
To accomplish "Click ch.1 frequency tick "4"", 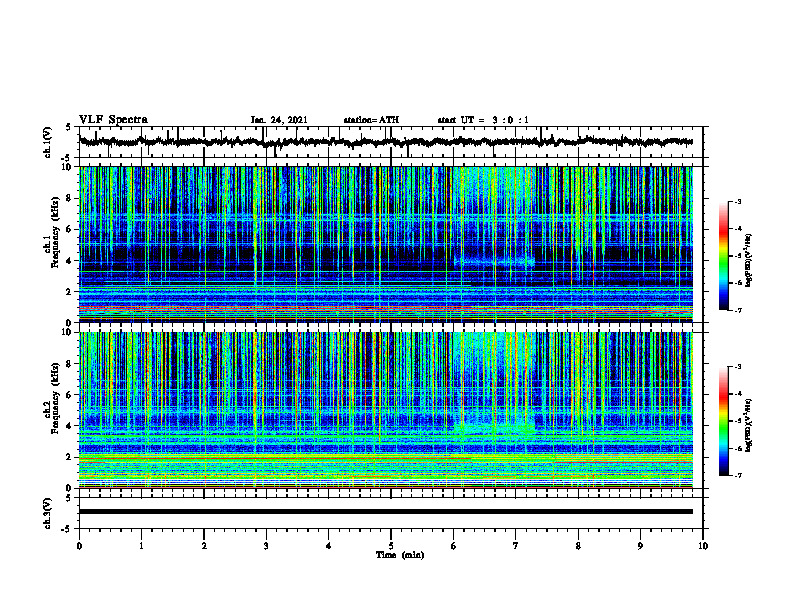I will point(70,261).
